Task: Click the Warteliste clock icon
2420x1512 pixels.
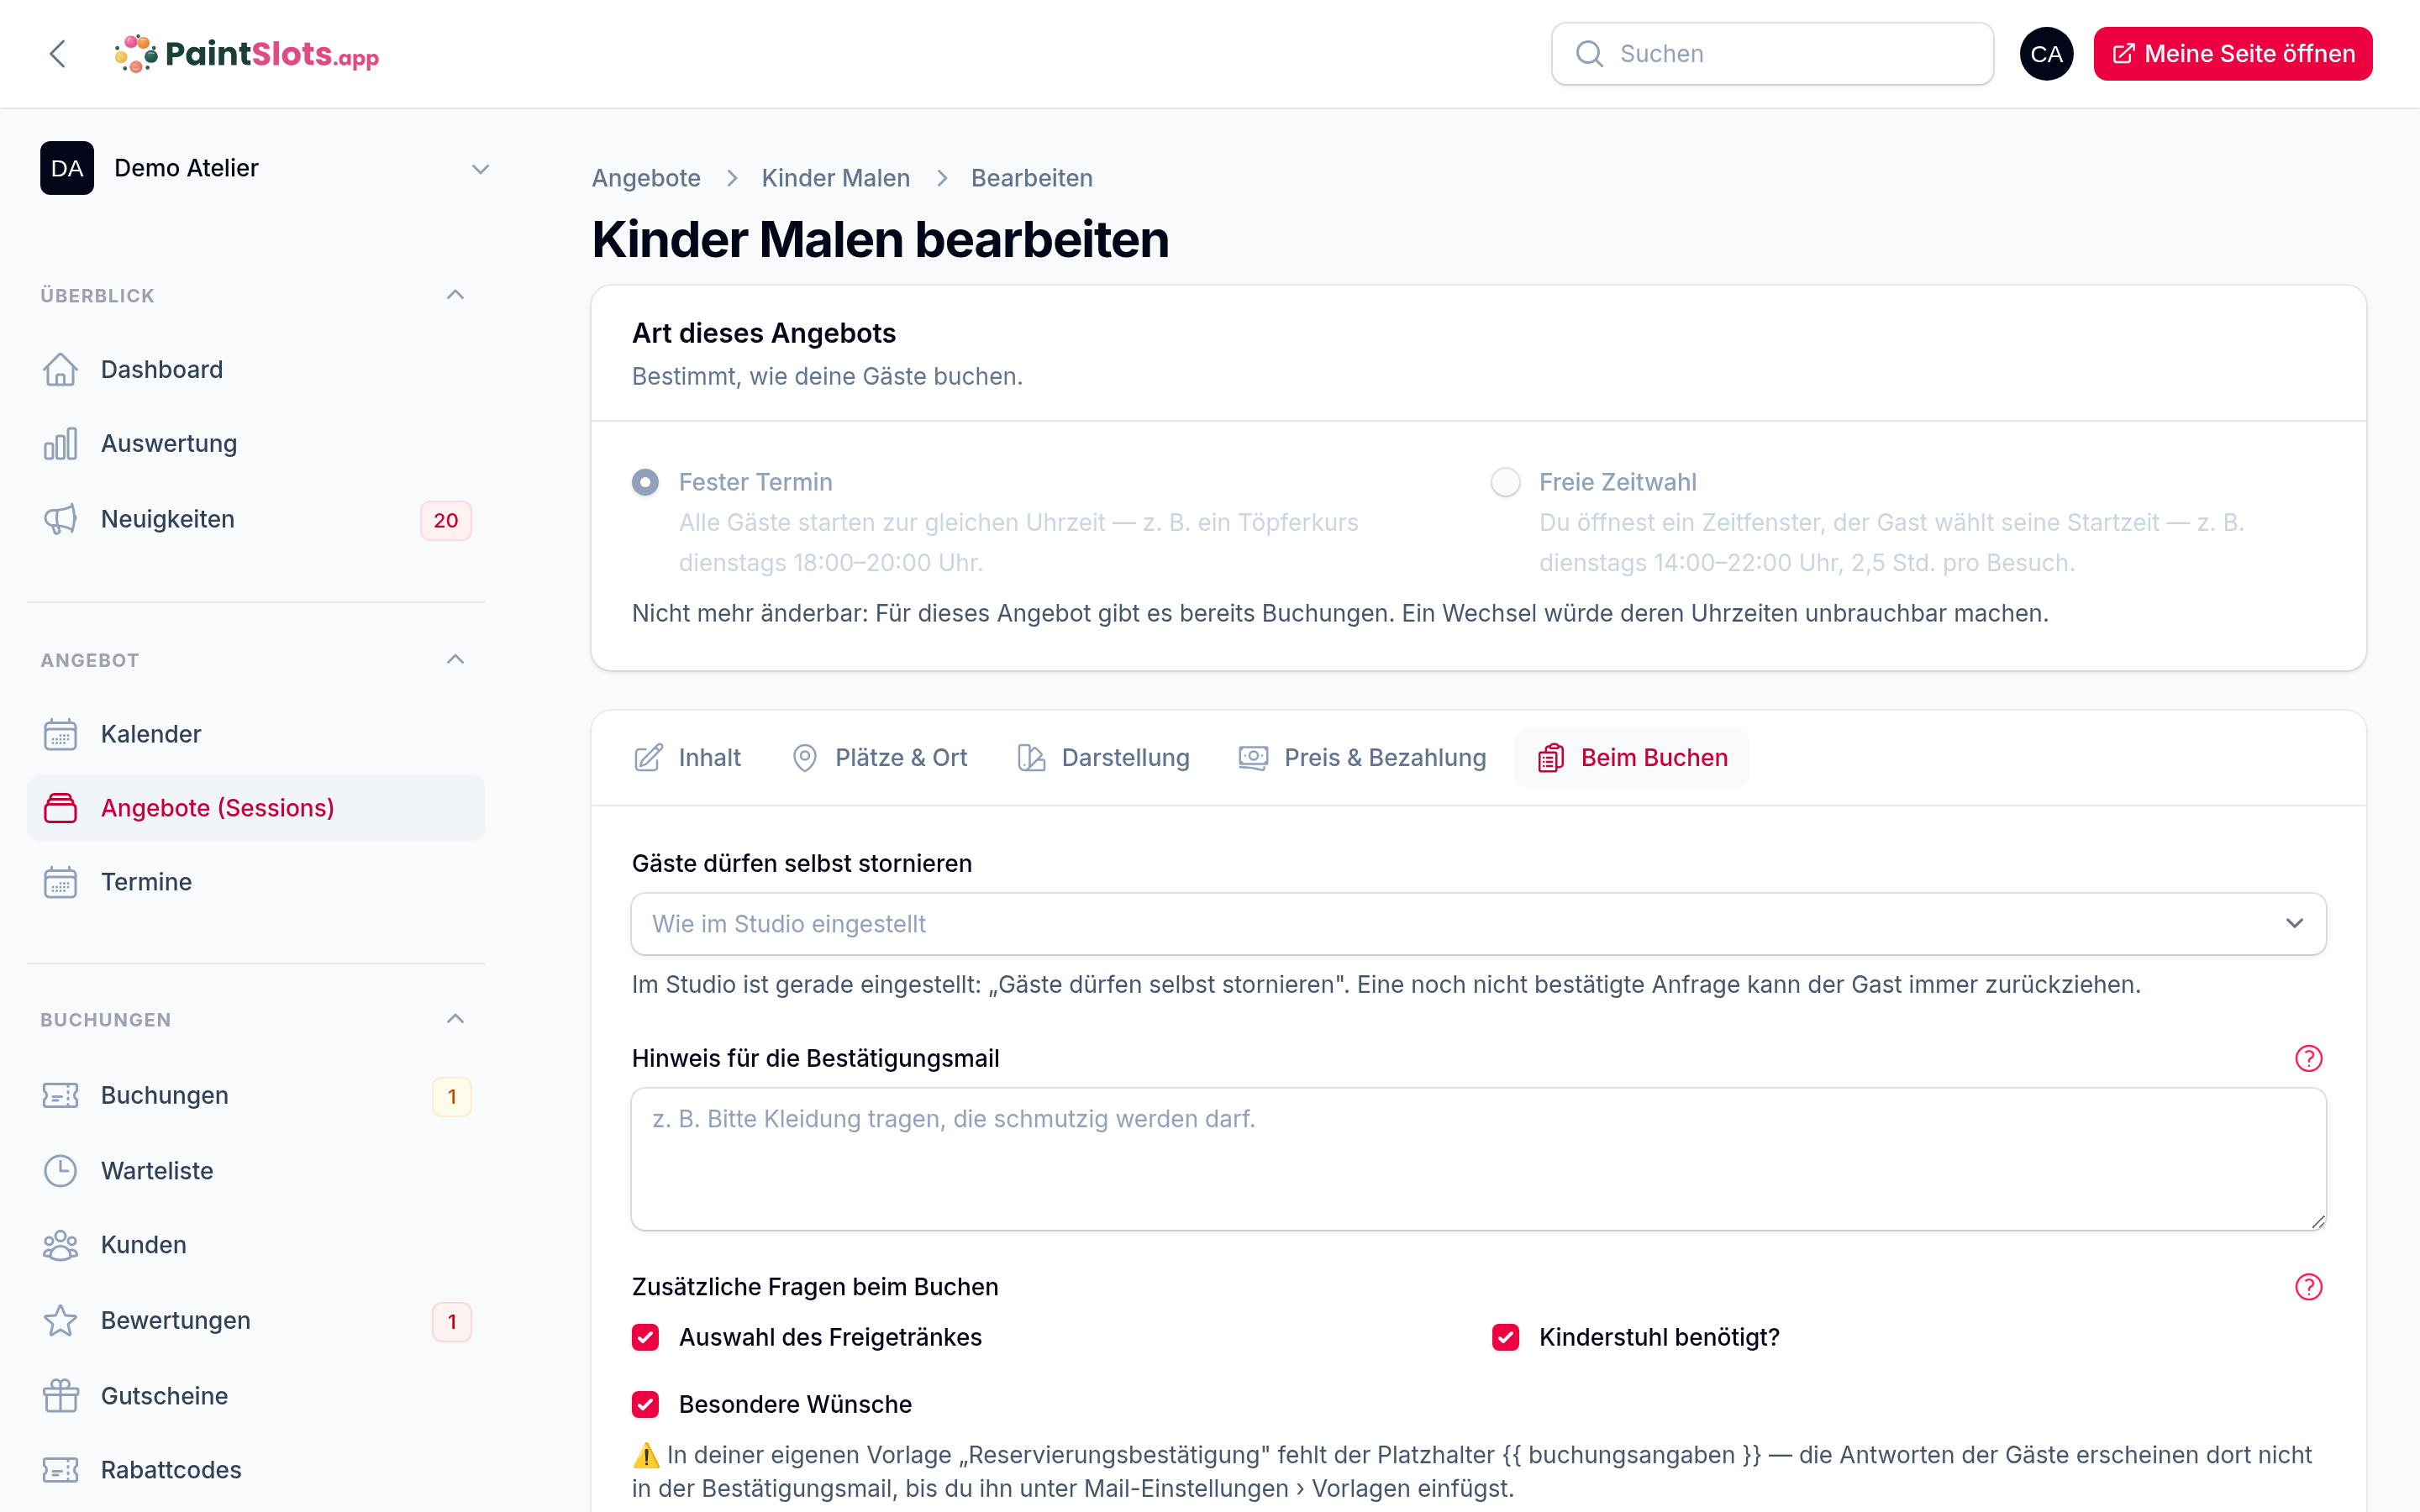Action: 60,1171
